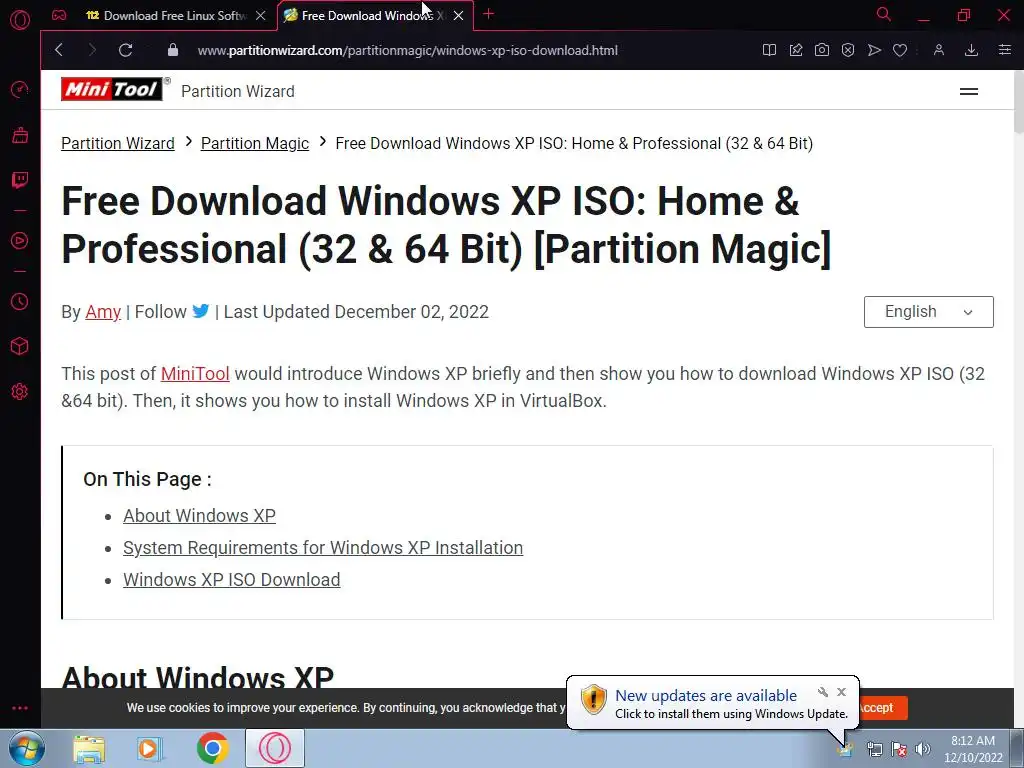Image resolution: width=1024 pixels, height=768 pixels.
Task: Click Opera GX taskbar button
Action: [275, 748]
